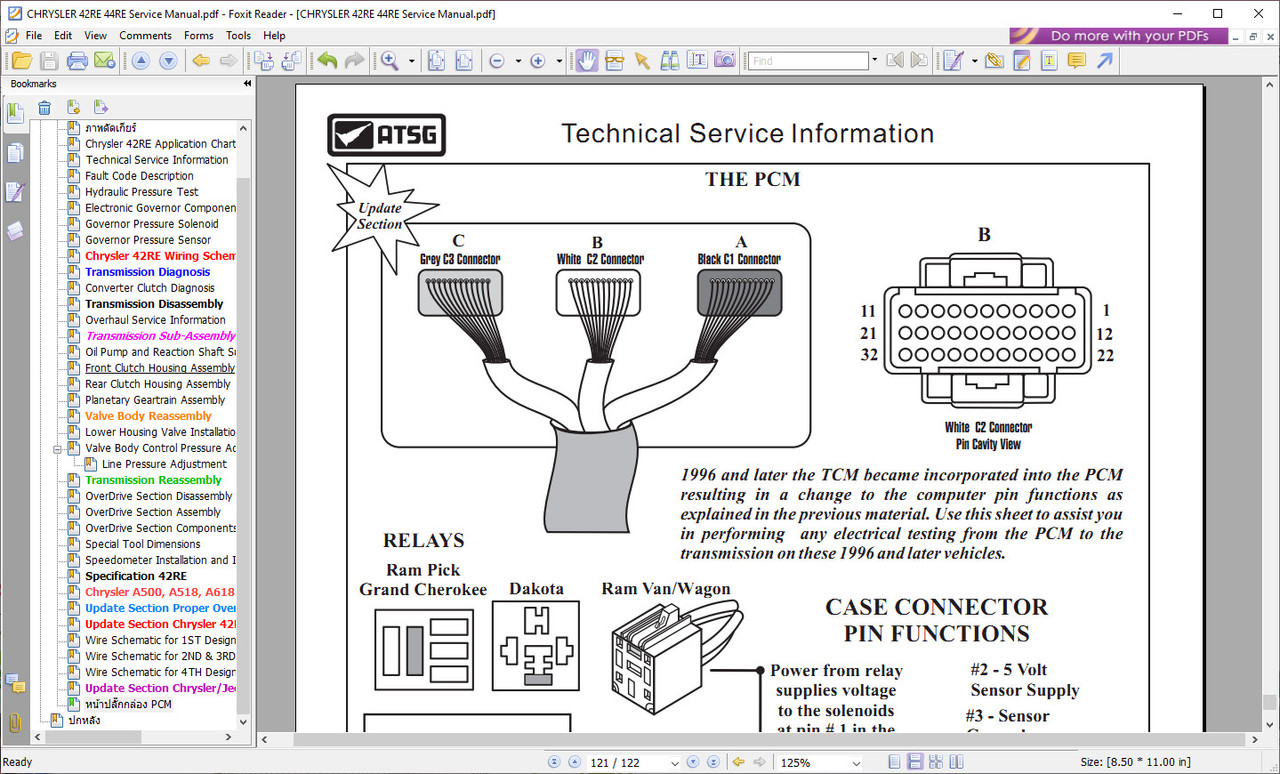Viewport: 1280px width, 774px height.
Task: Go to next page toolbar arrow
Action: [x=168, y=61]
